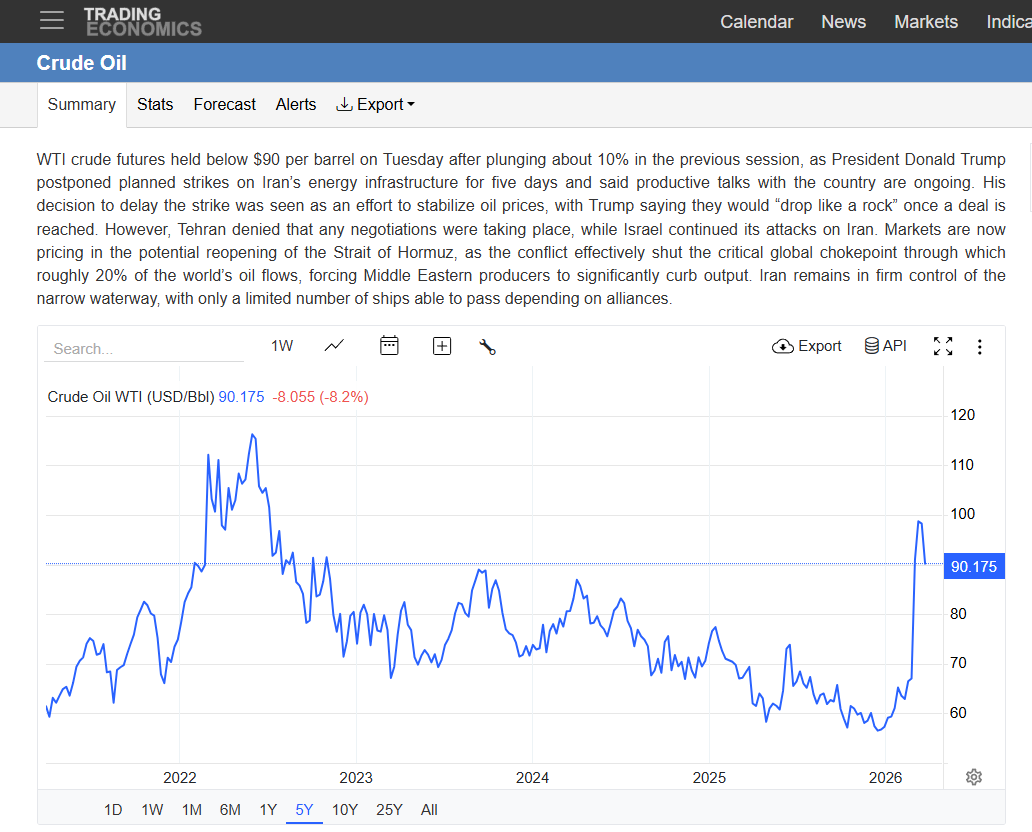
Task: Click the -8.055 (-8.2%) change value
Action: click(321, 397)
